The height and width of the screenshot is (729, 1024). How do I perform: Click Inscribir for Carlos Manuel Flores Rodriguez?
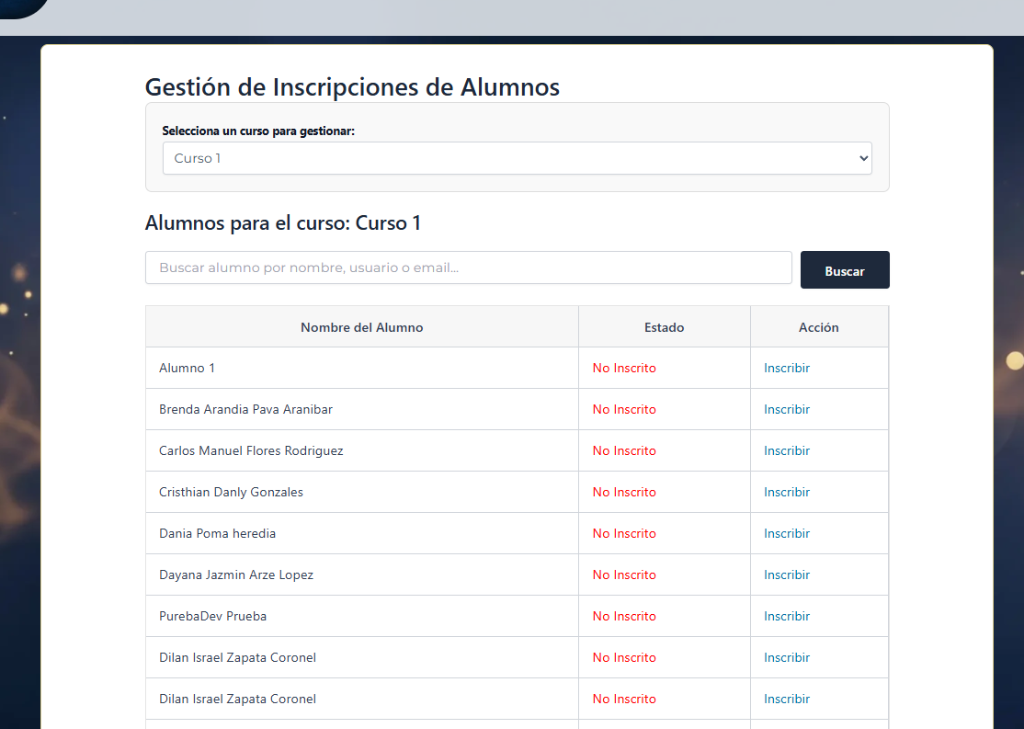point(787,450)
